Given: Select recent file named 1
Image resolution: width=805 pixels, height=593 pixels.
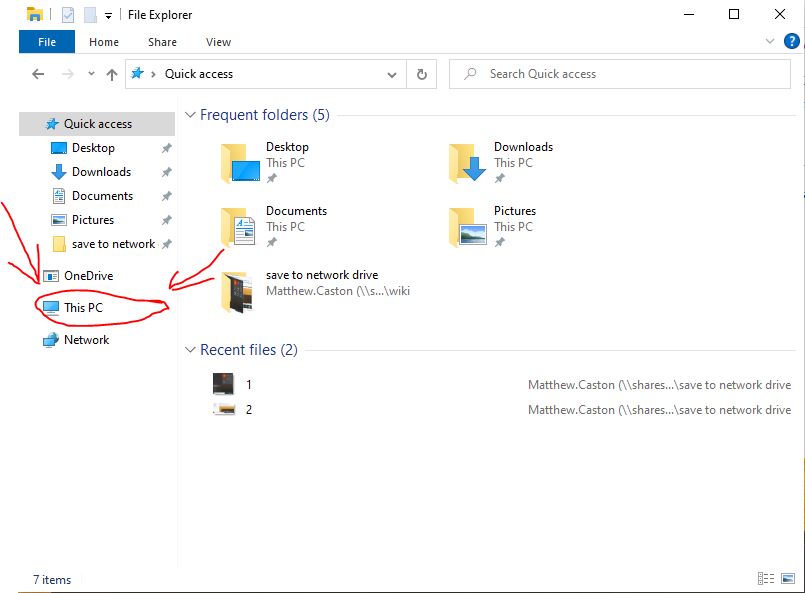Looking at the screenshot, I should point(248,385).
